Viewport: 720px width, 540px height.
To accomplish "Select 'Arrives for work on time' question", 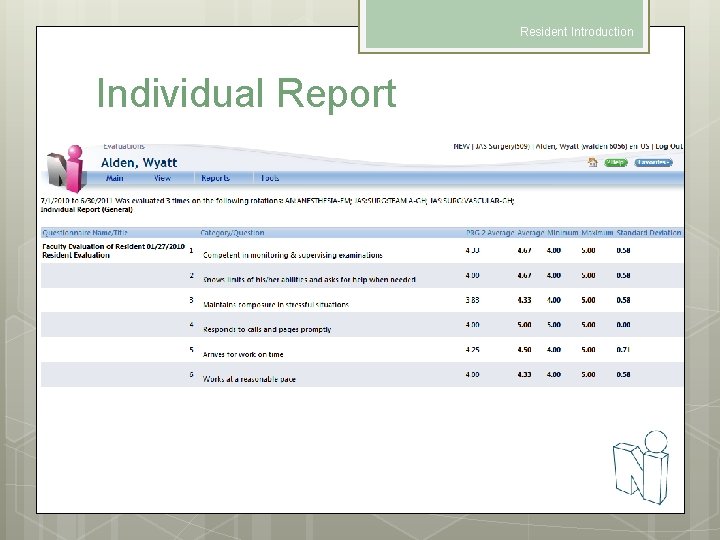I will pyautogui.click(x=243, y=354).
